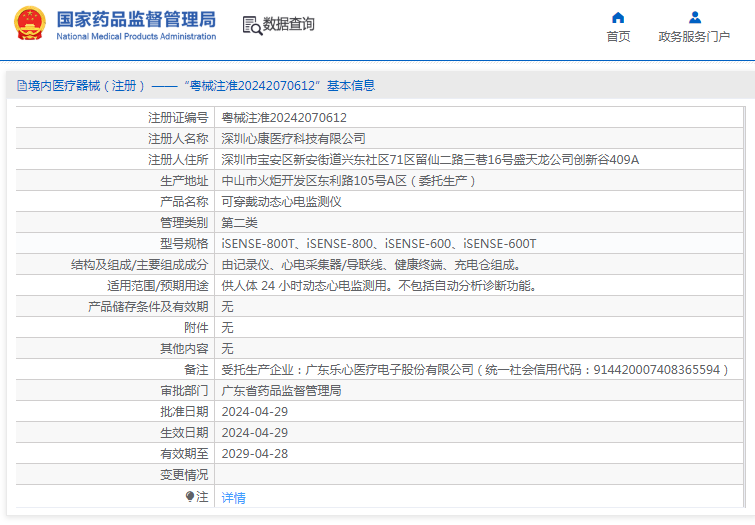Click the 型号规格 label
The image size is (755, 525).
point(184,244)
